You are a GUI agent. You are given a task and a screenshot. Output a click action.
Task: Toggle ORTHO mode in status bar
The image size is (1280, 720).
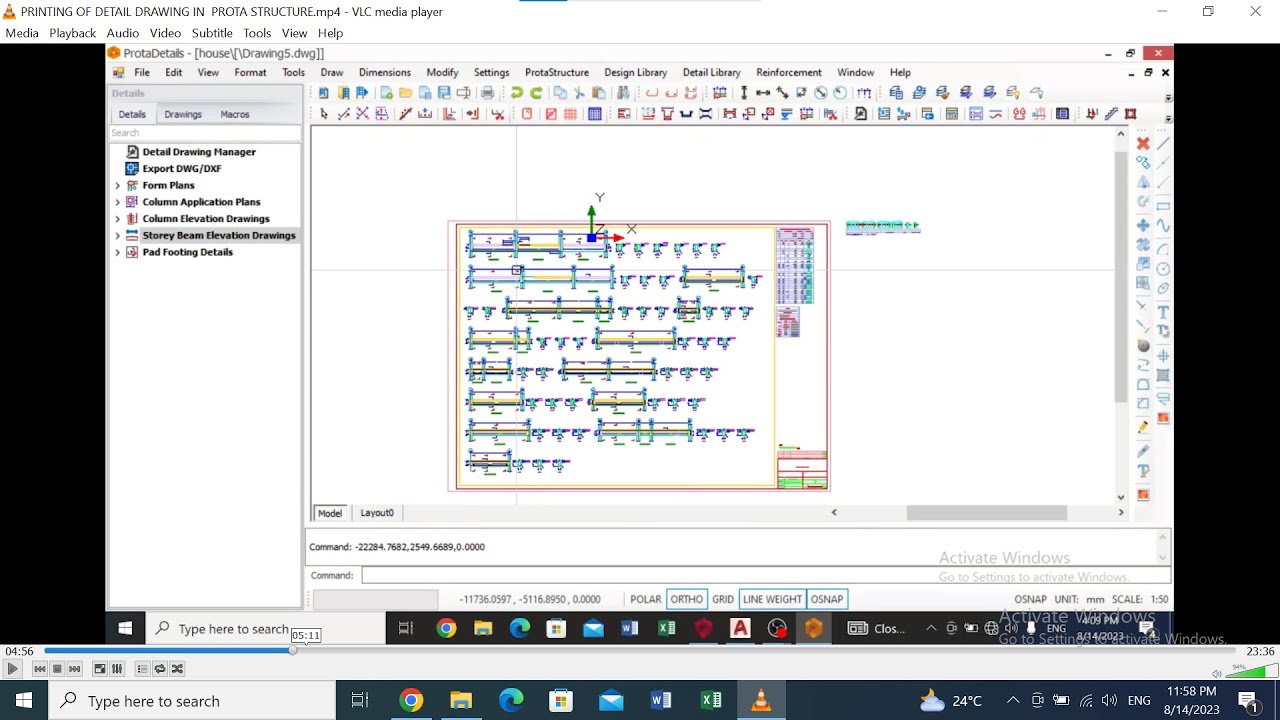point(686,599)
